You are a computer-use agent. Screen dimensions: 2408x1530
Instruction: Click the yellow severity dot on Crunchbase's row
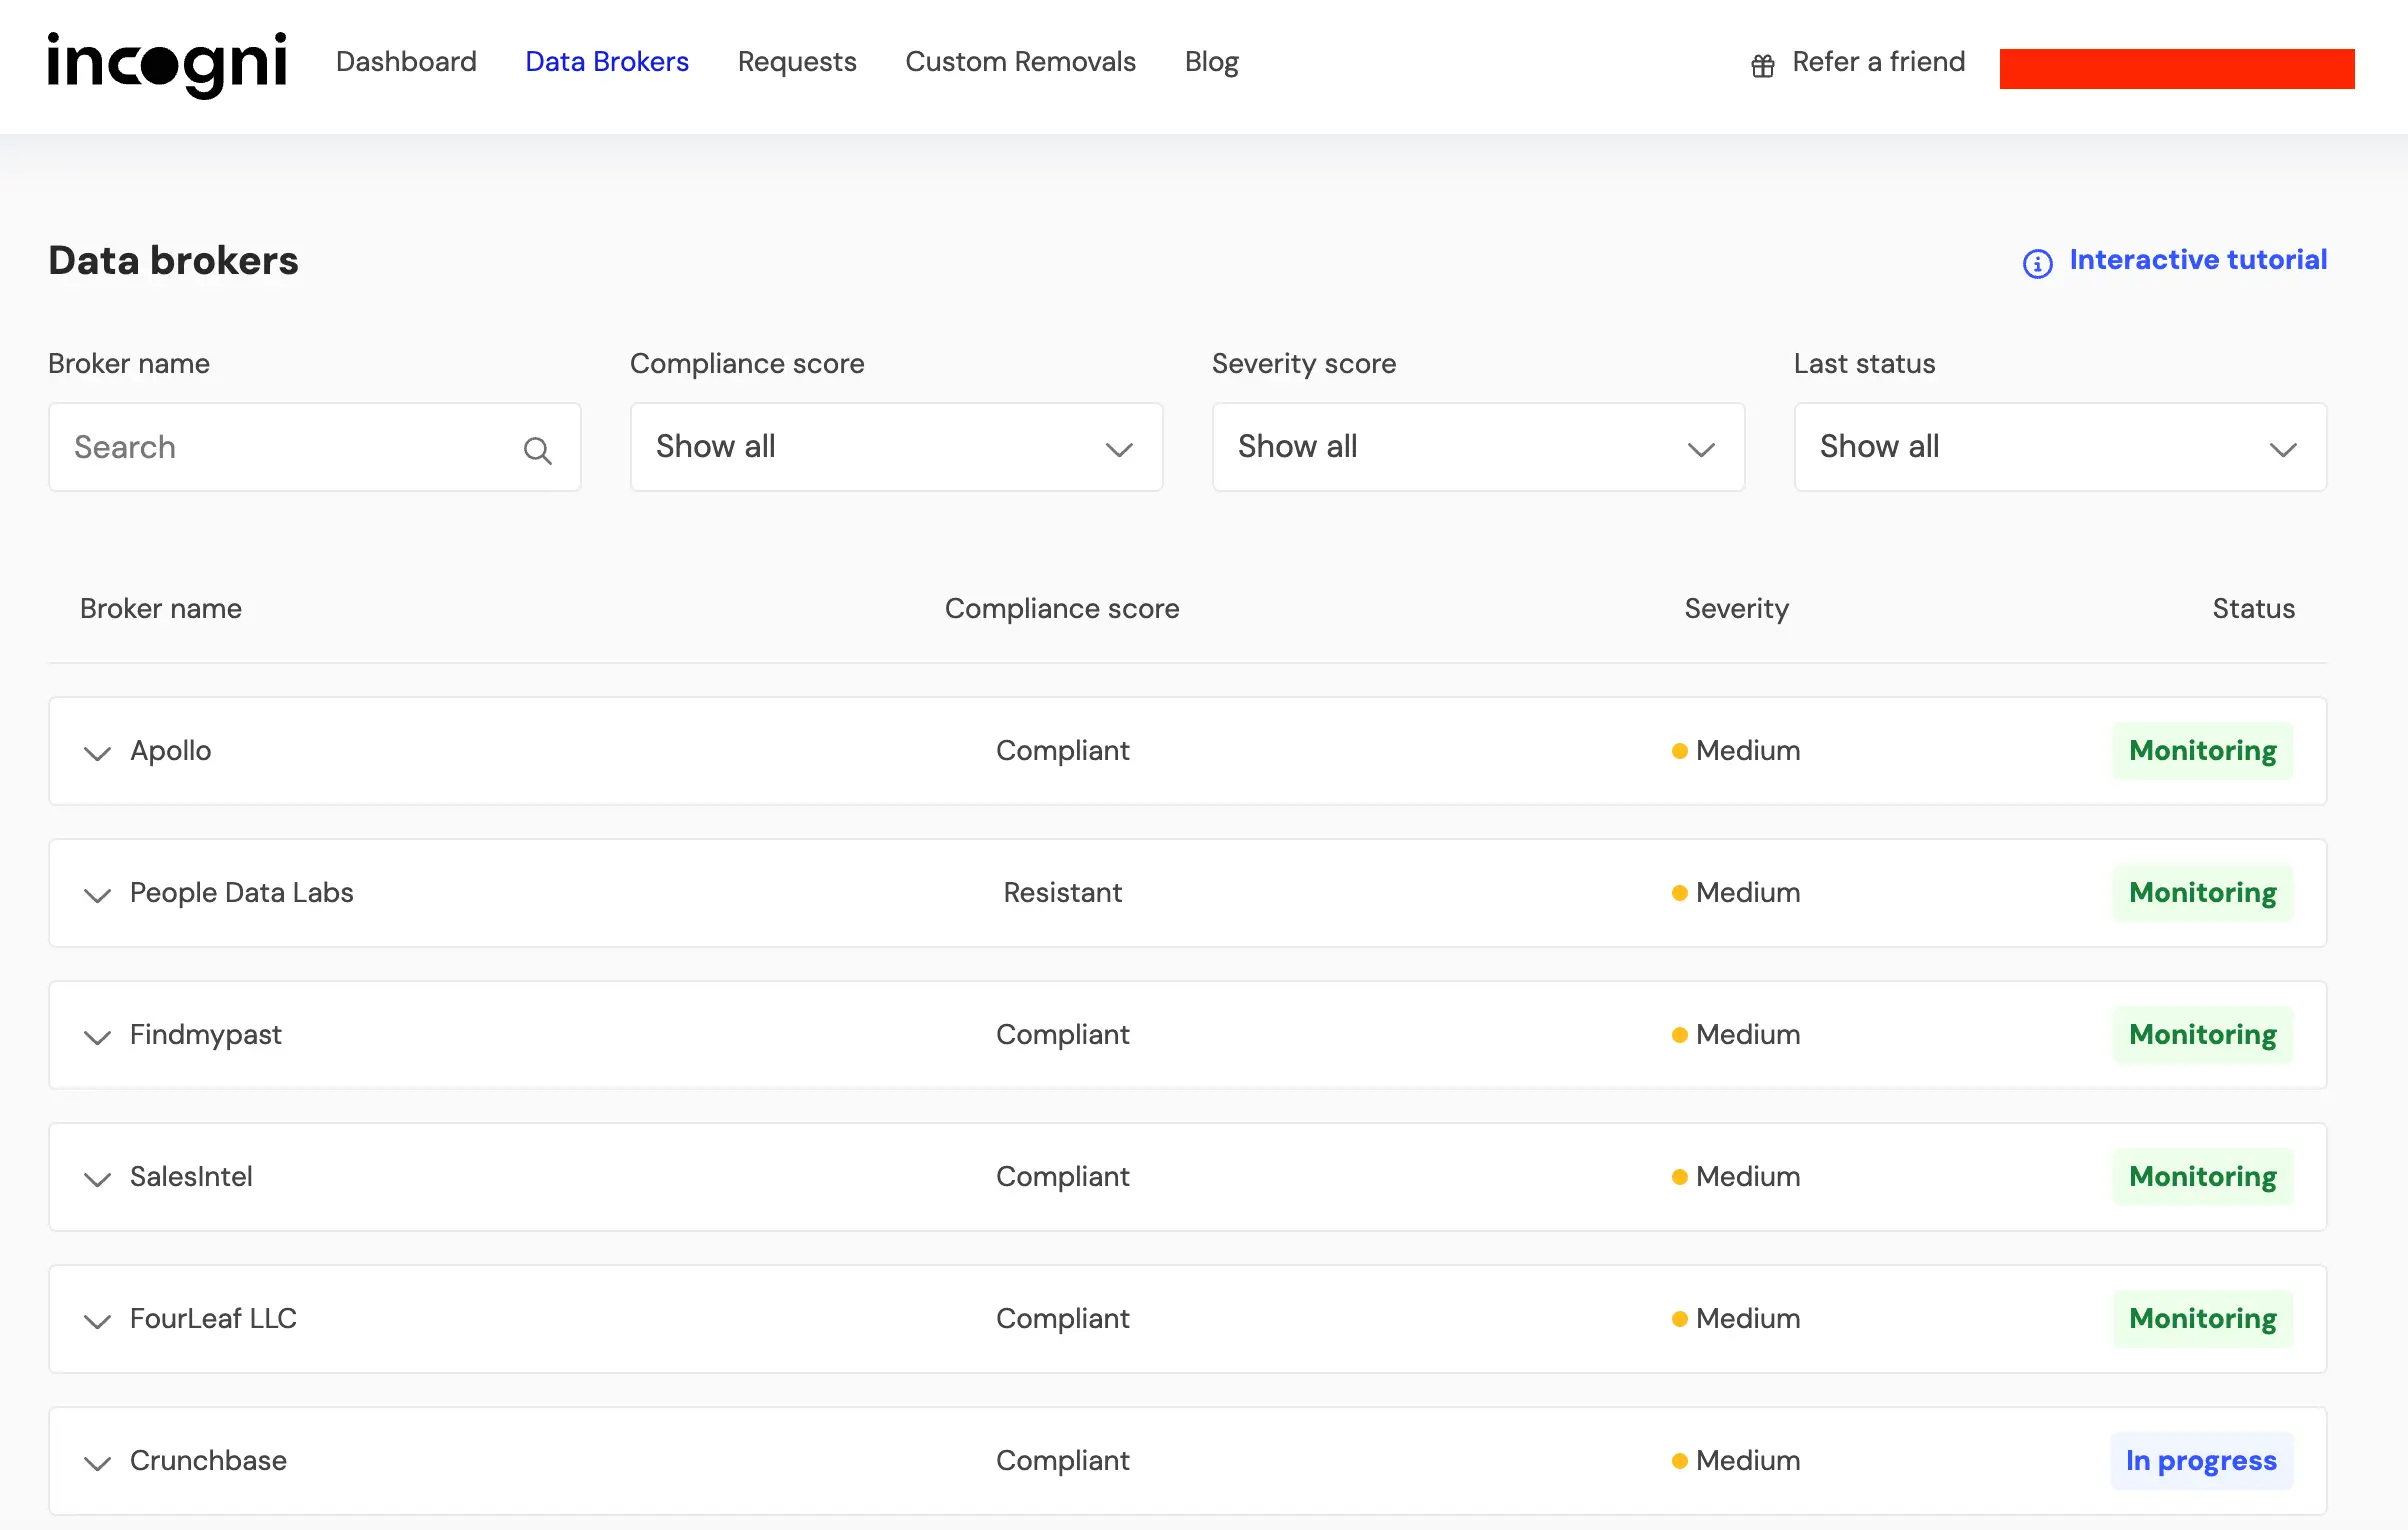(1678, 1461)
